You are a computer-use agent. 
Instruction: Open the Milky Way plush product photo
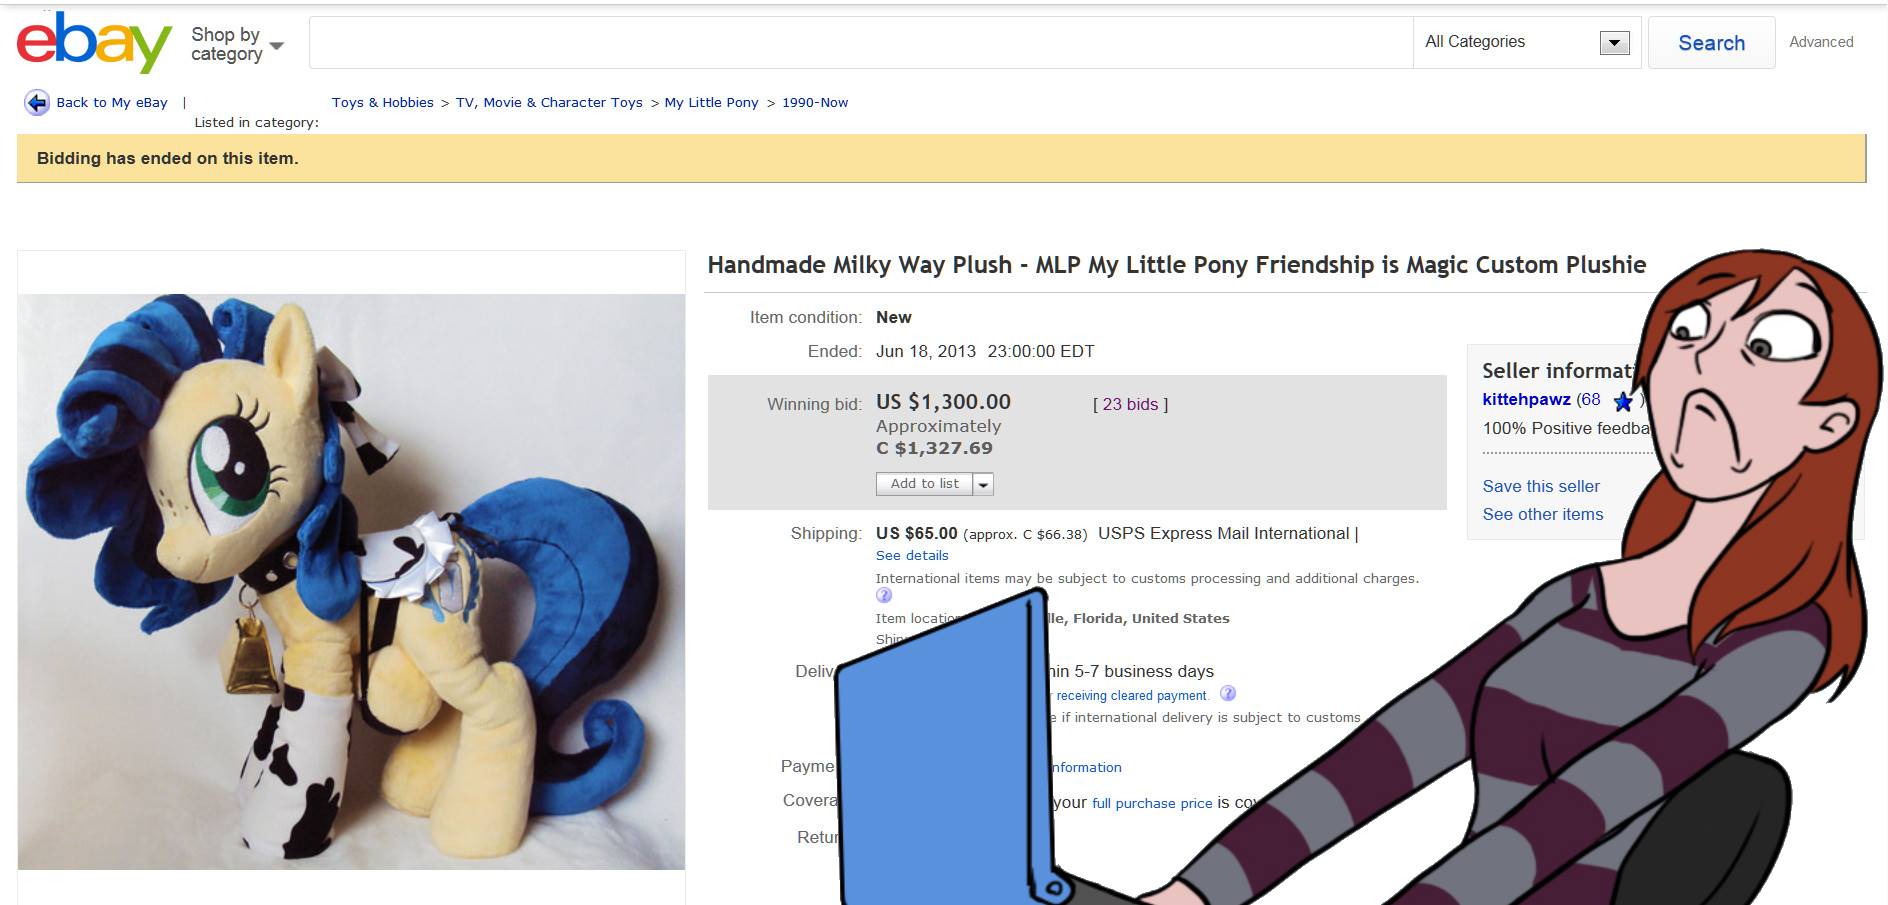pos(351,581)
